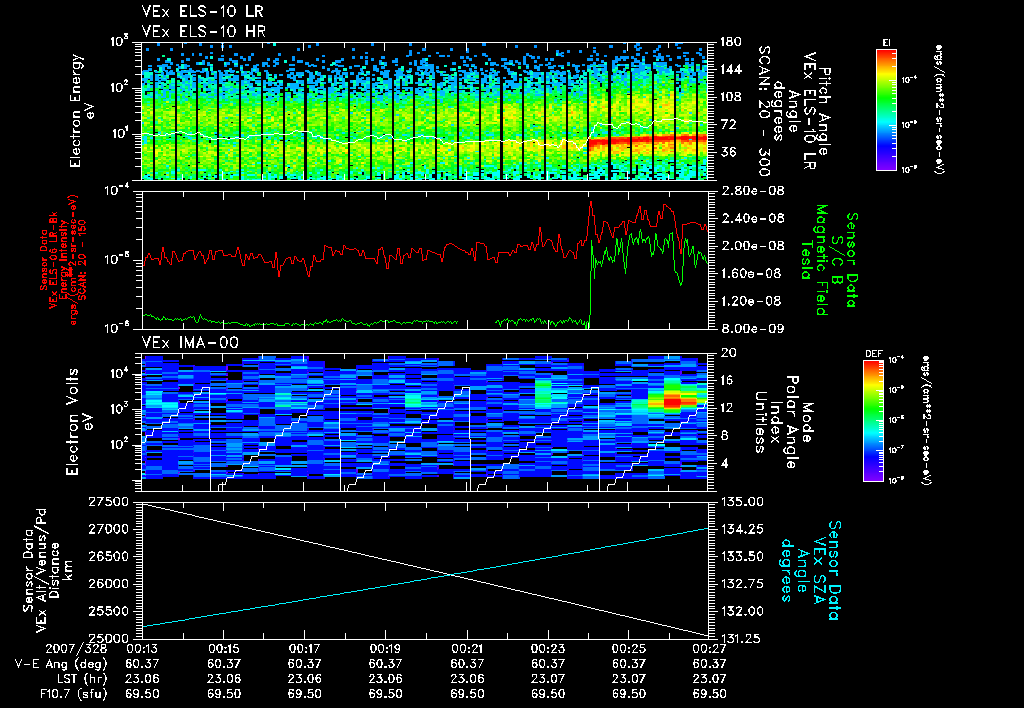The image size is (1024, 708).
Task: Click the '36' pitch angle tick label
Action: click(x=728, y=152)
